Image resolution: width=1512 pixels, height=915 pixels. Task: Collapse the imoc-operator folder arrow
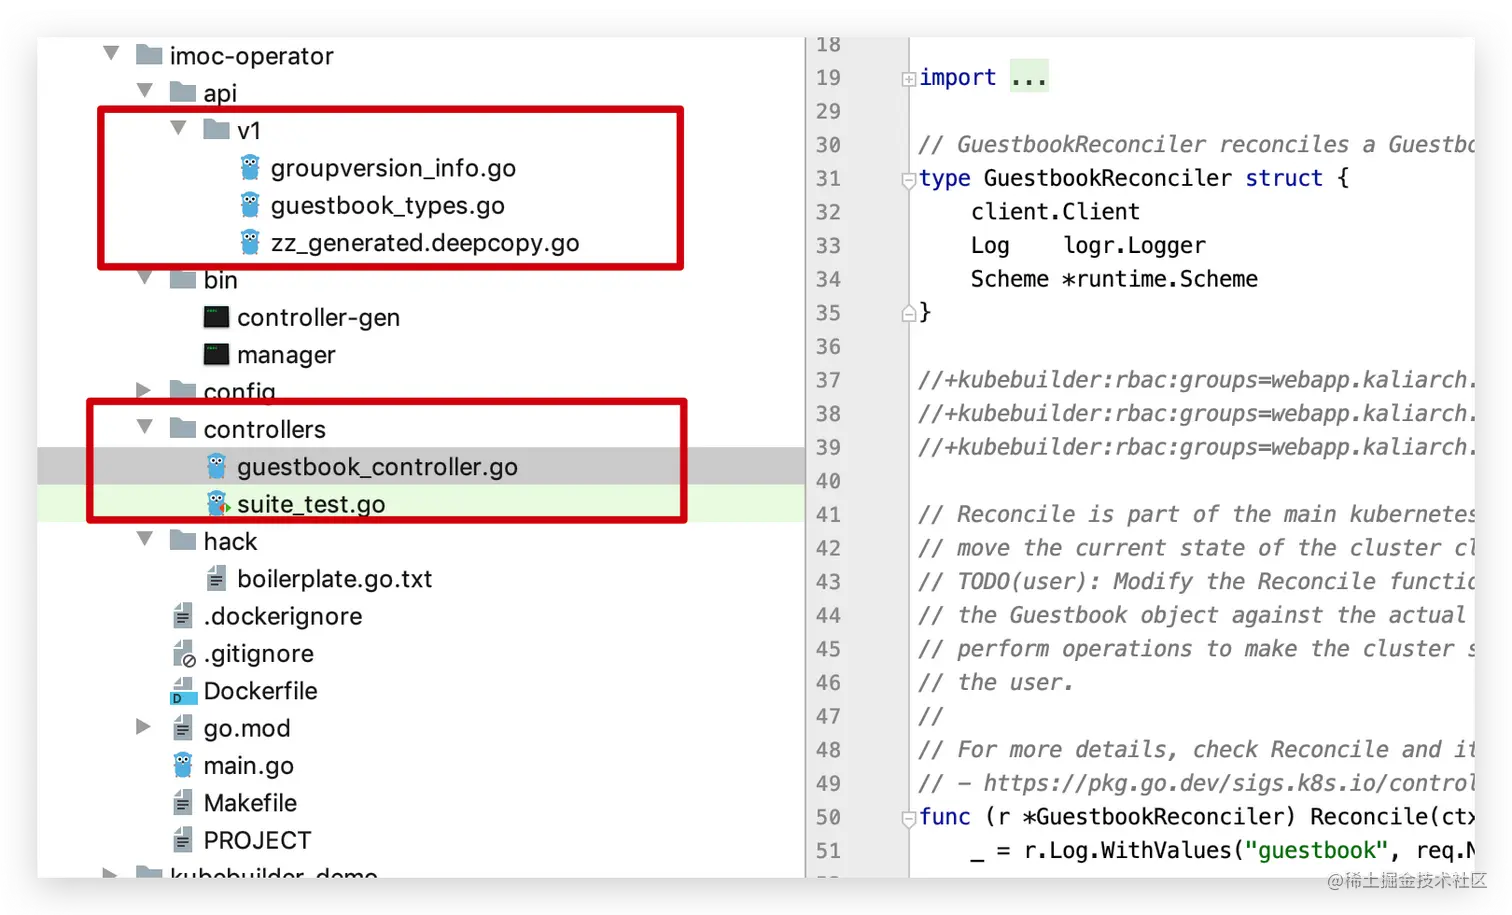[111, 53]
